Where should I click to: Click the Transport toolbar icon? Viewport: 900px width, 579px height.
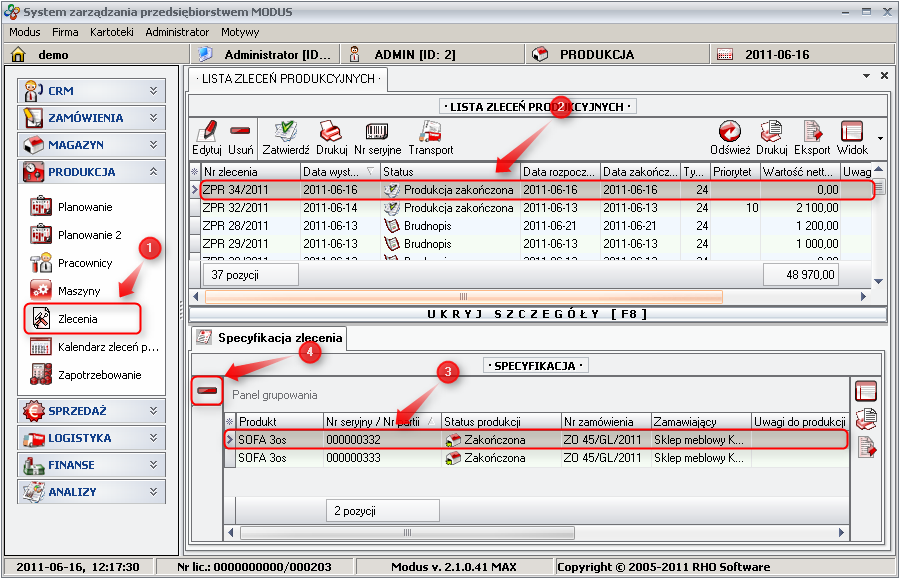point(431,132)
